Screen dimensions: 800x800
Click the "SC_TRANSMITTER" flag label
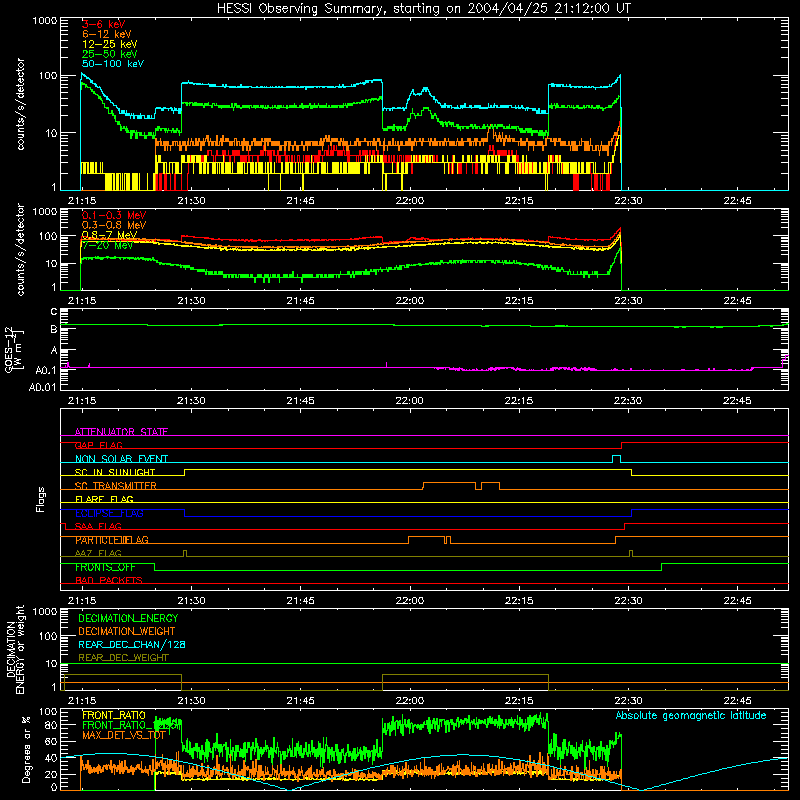pos(115,486)
